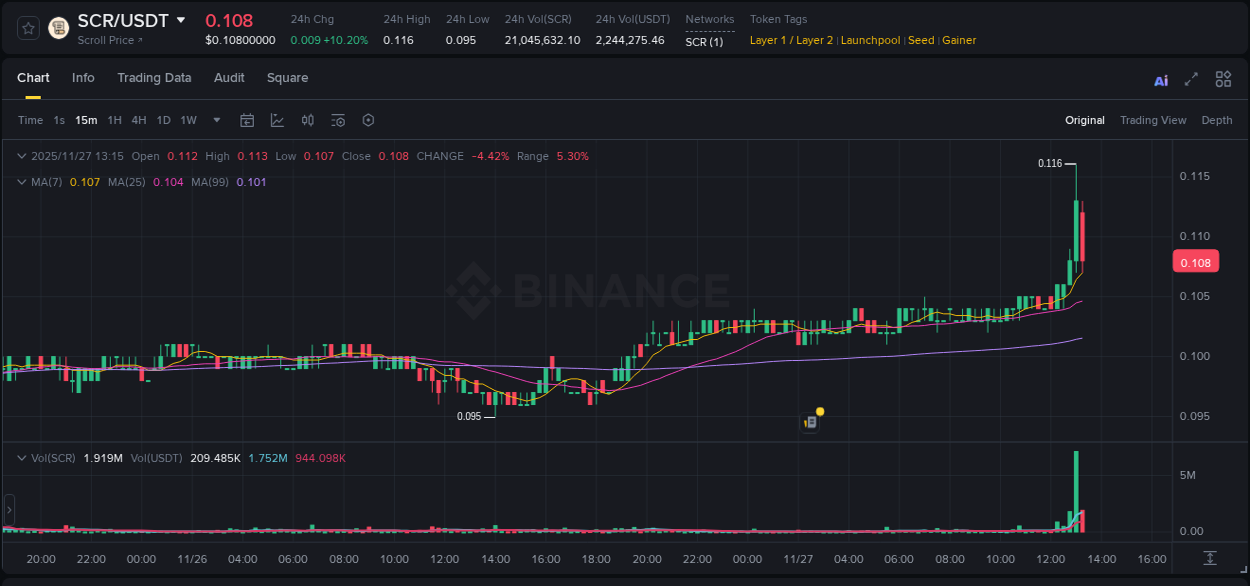This screenshot has width=1250, height=586.
Task: Select the candlestick comparison icon
Action: pos(308,120)
